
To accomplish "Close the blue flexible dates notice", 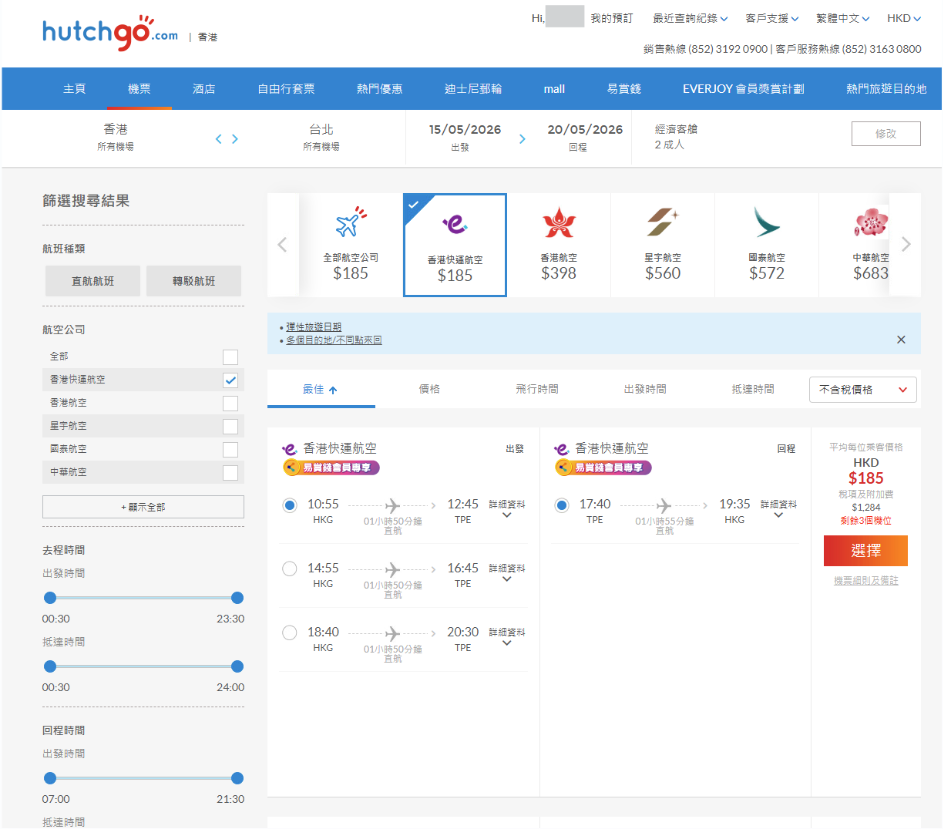I will click(x=901, y=340).
